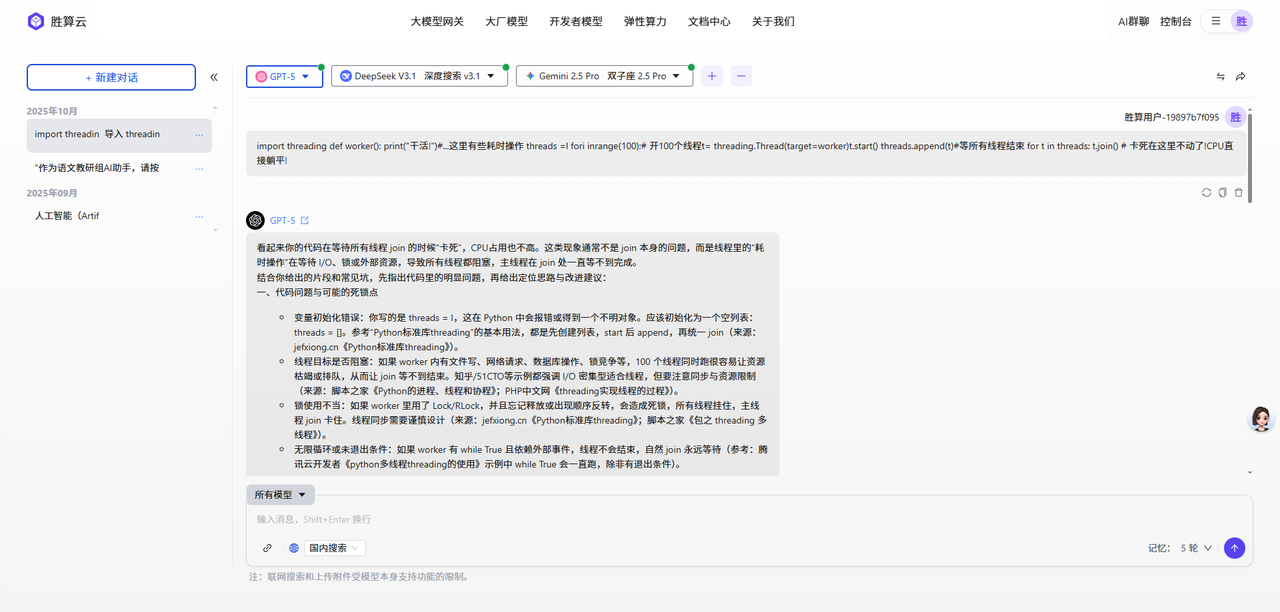Open the Gemini 2.5 Pro model dropdown
The image size is (1280, 612).
[604, 76]
